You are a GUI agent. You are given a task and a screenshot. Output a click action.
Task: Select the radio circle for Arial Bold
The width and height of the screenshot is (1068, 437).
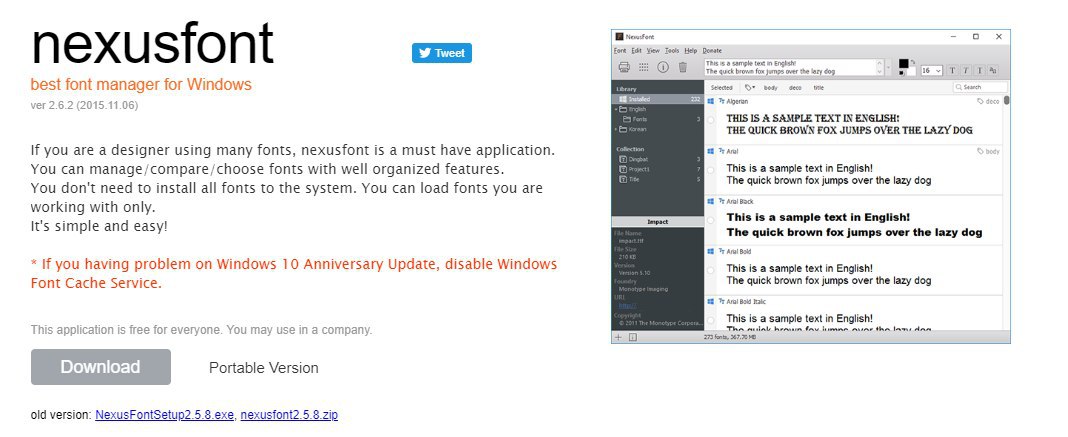click(x=711, y=270)
